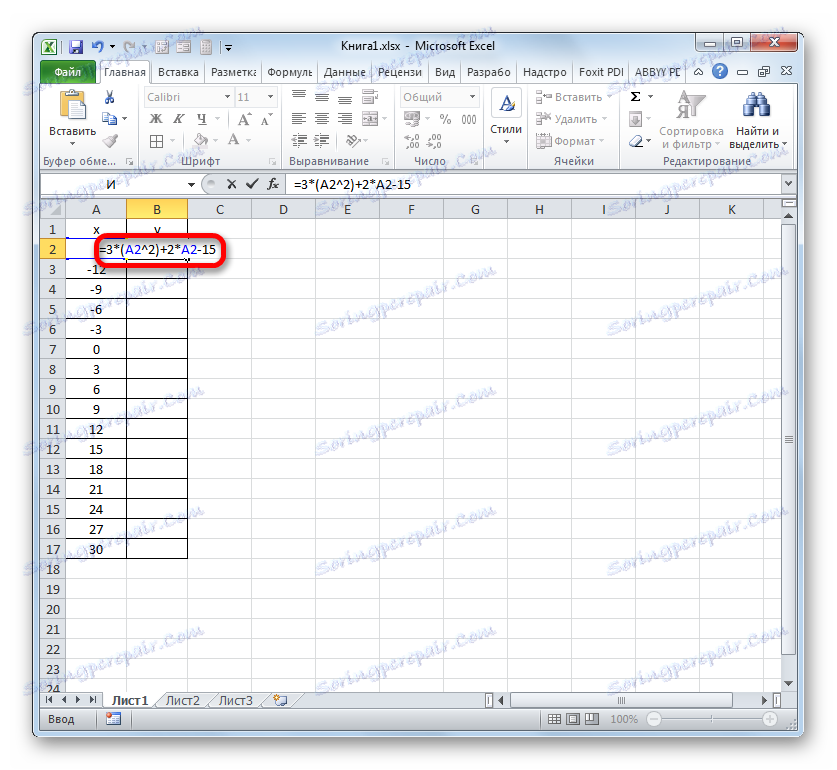Cancel formula entry with X

[x=231, y=184]
